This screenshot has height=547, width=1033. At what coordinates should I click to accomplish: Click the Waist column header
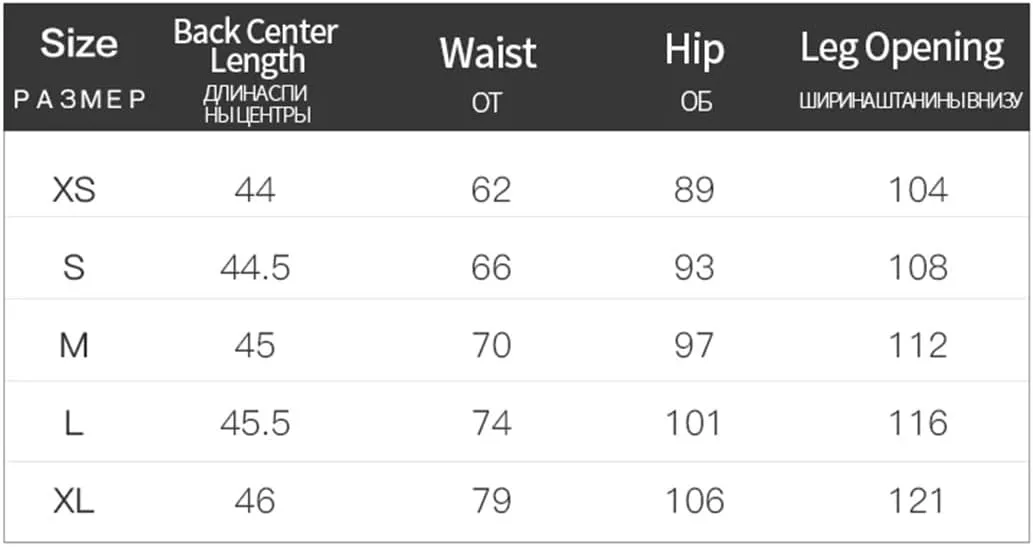coord(488,53)
